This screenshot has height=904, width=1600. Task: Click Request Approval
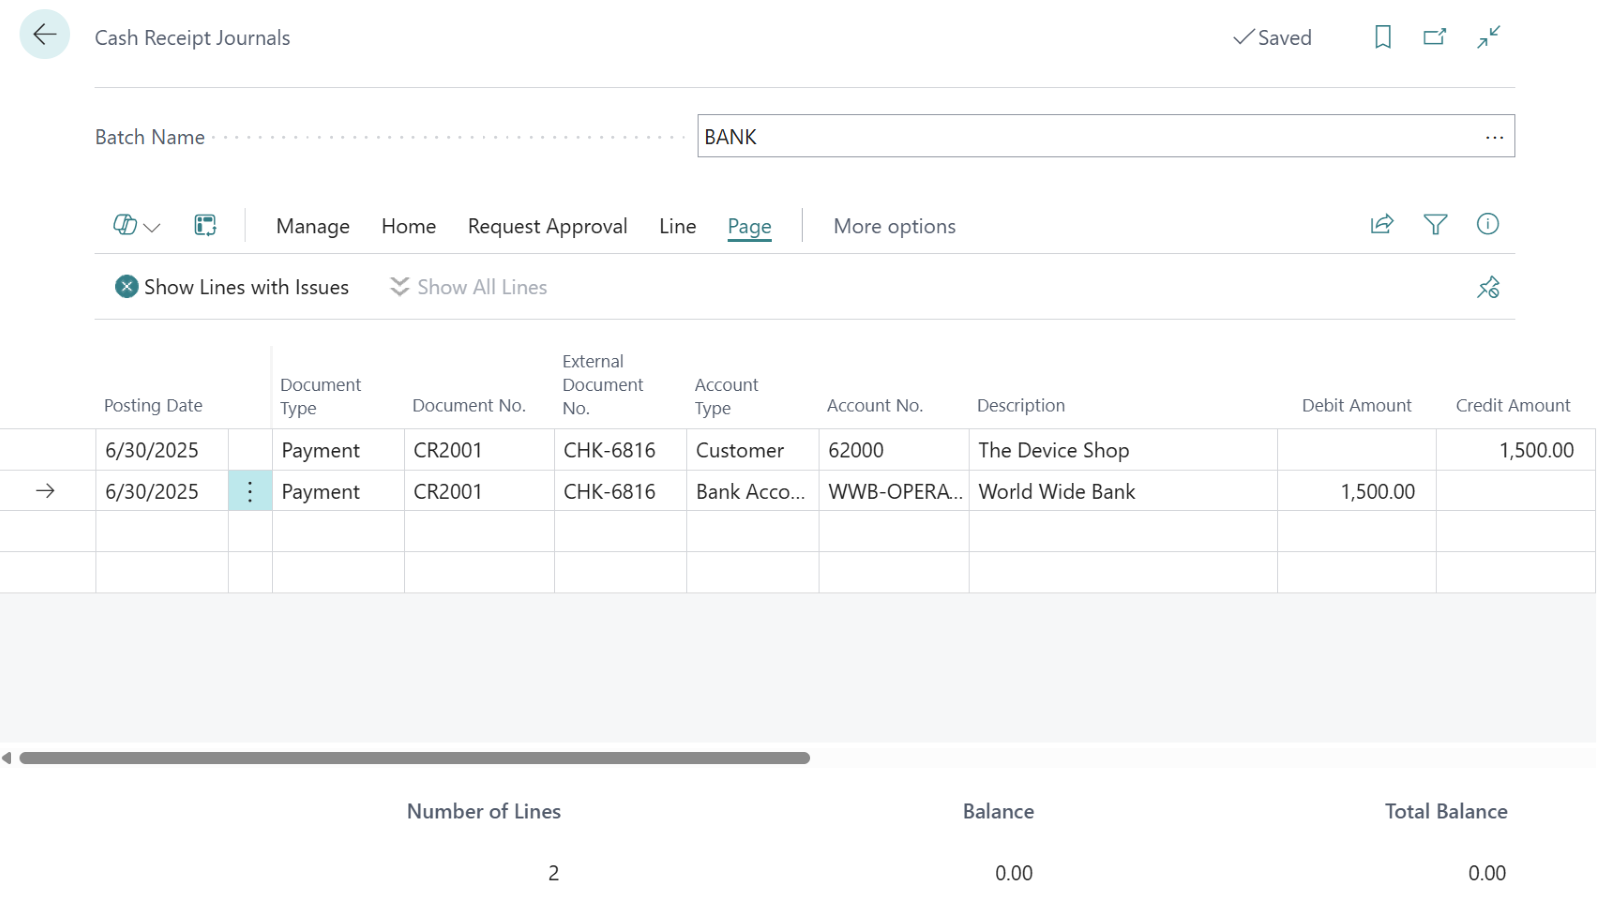547,226
